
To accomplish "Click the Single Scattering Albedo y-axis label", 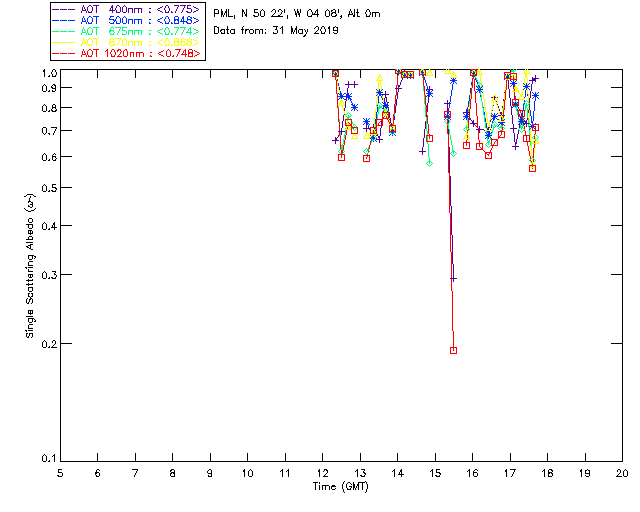I will (x=31, y=265).
